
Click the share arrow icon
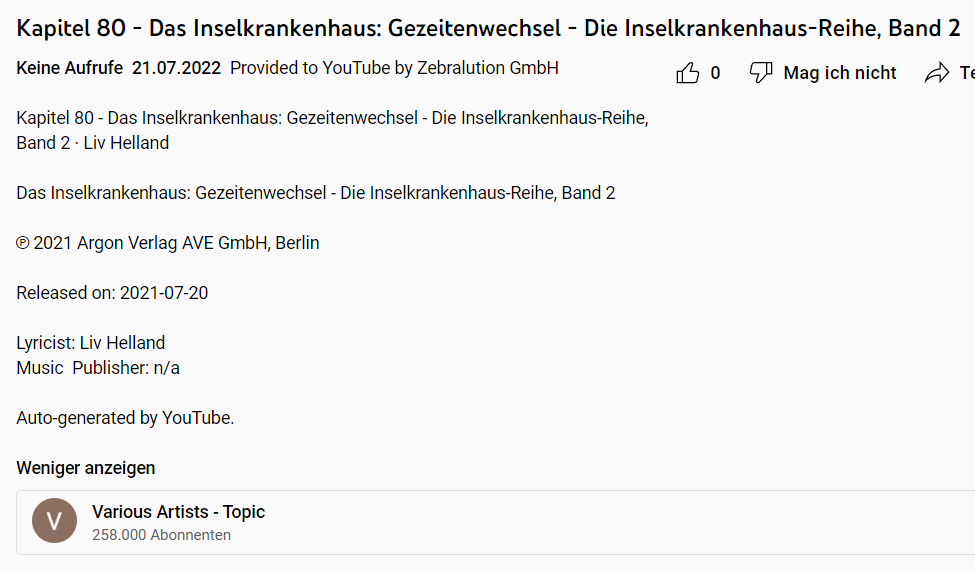click(937, 73)
